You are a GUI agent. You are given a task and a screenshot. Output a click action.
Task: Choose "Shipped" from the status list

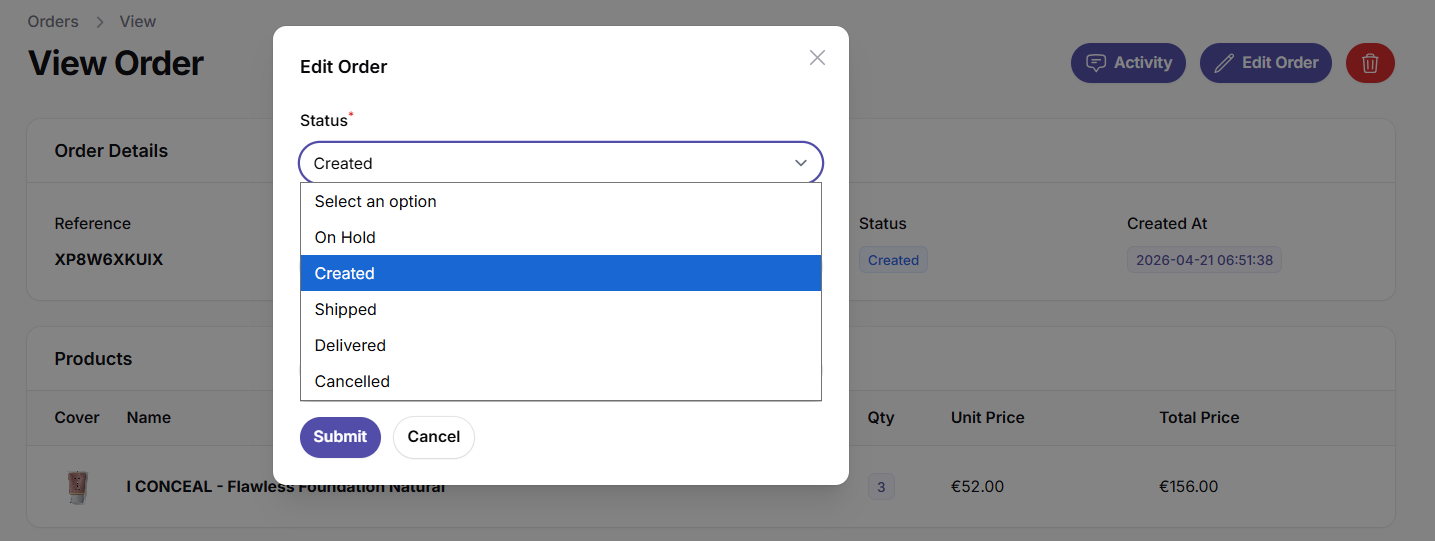(561, 309)
